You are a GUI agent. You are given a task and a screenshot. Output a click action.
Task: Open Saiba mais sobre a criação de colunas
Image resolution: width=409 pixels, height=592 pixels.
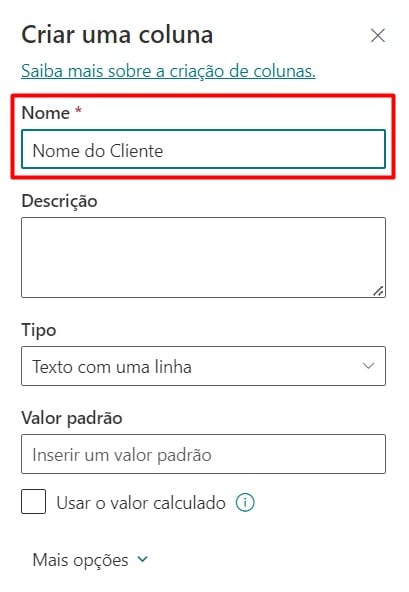[x=168, y=71]
